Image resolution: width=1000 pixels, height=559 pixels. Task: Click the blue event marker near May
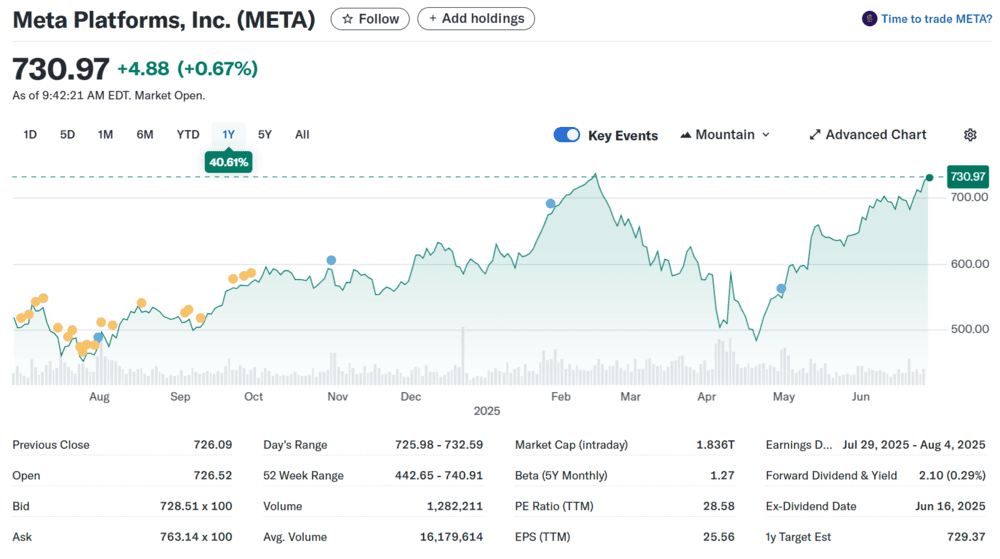coord(781,289)
